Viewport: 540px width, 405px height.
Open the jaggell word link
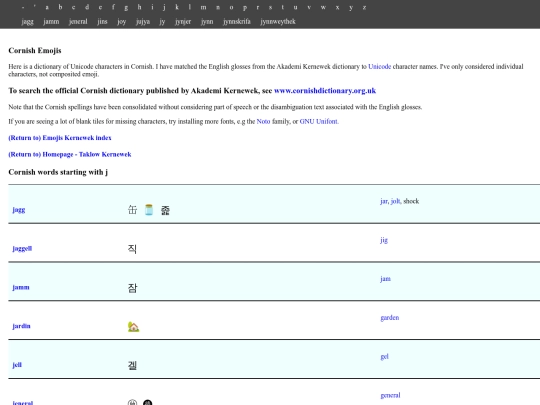(x=22, y=248)
